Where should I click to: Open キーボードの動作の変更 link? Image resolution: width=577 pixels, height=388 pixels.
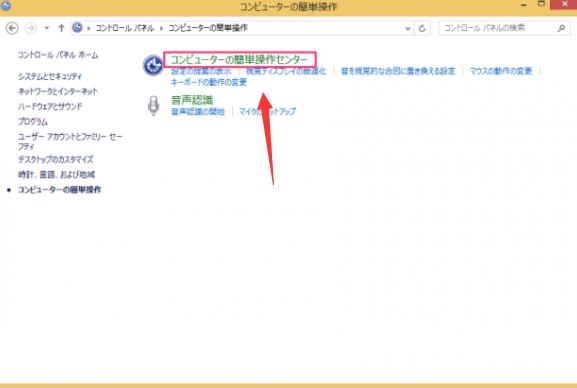(209, 82)
